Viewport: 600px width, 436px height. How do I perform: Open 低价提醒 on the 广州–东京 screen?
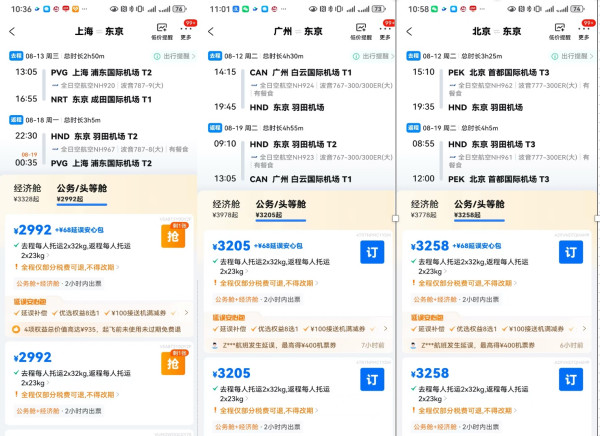(361, 31)
